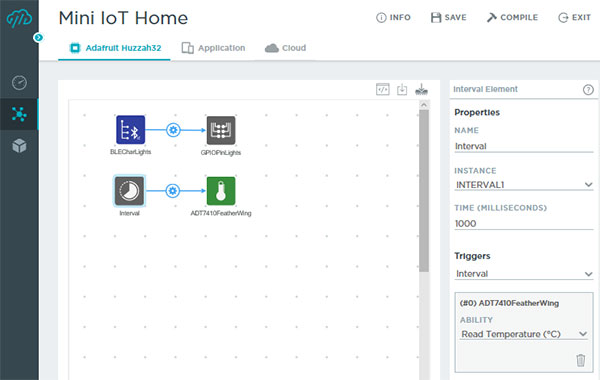Open the ABILITY dropdown Read Temperature
This screenshot has height=380, width=600.
point(523,334)
